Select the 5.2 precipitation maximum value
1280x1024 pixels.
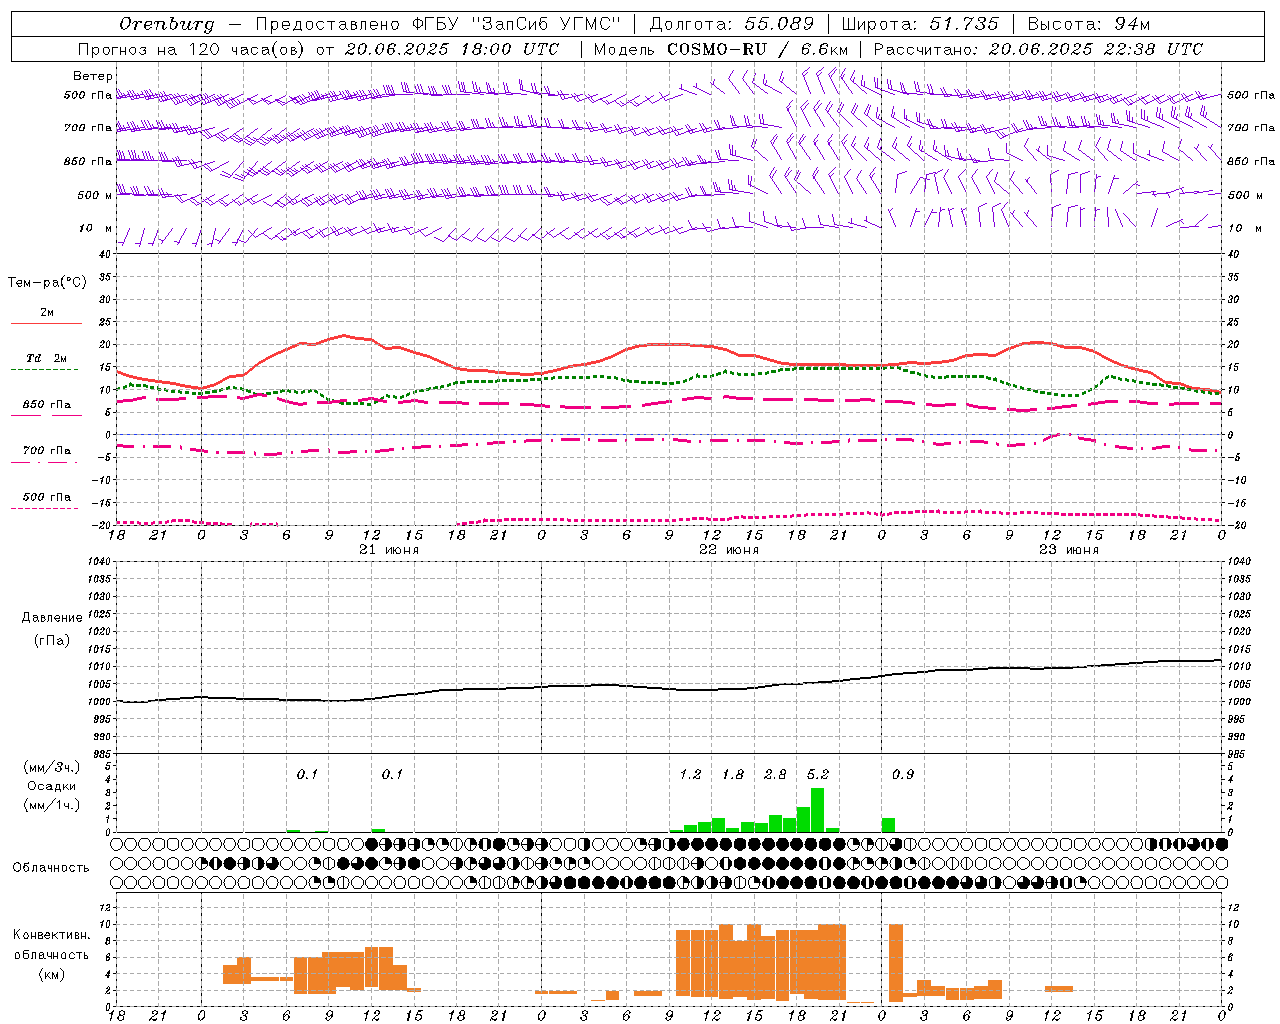pyautogui.click(x=818, y=775)
